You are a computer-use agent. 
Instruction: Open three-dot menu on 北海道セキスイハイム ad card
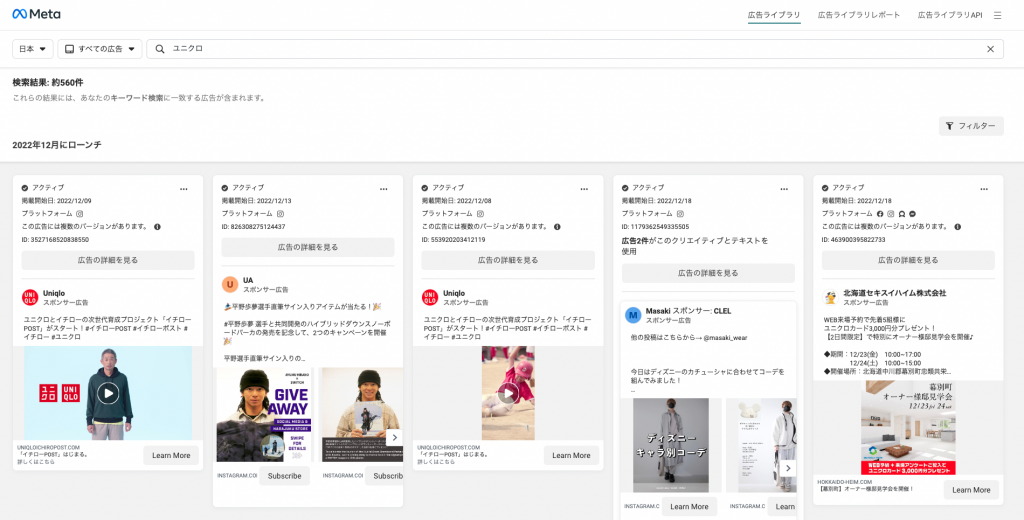coord(984,189)
